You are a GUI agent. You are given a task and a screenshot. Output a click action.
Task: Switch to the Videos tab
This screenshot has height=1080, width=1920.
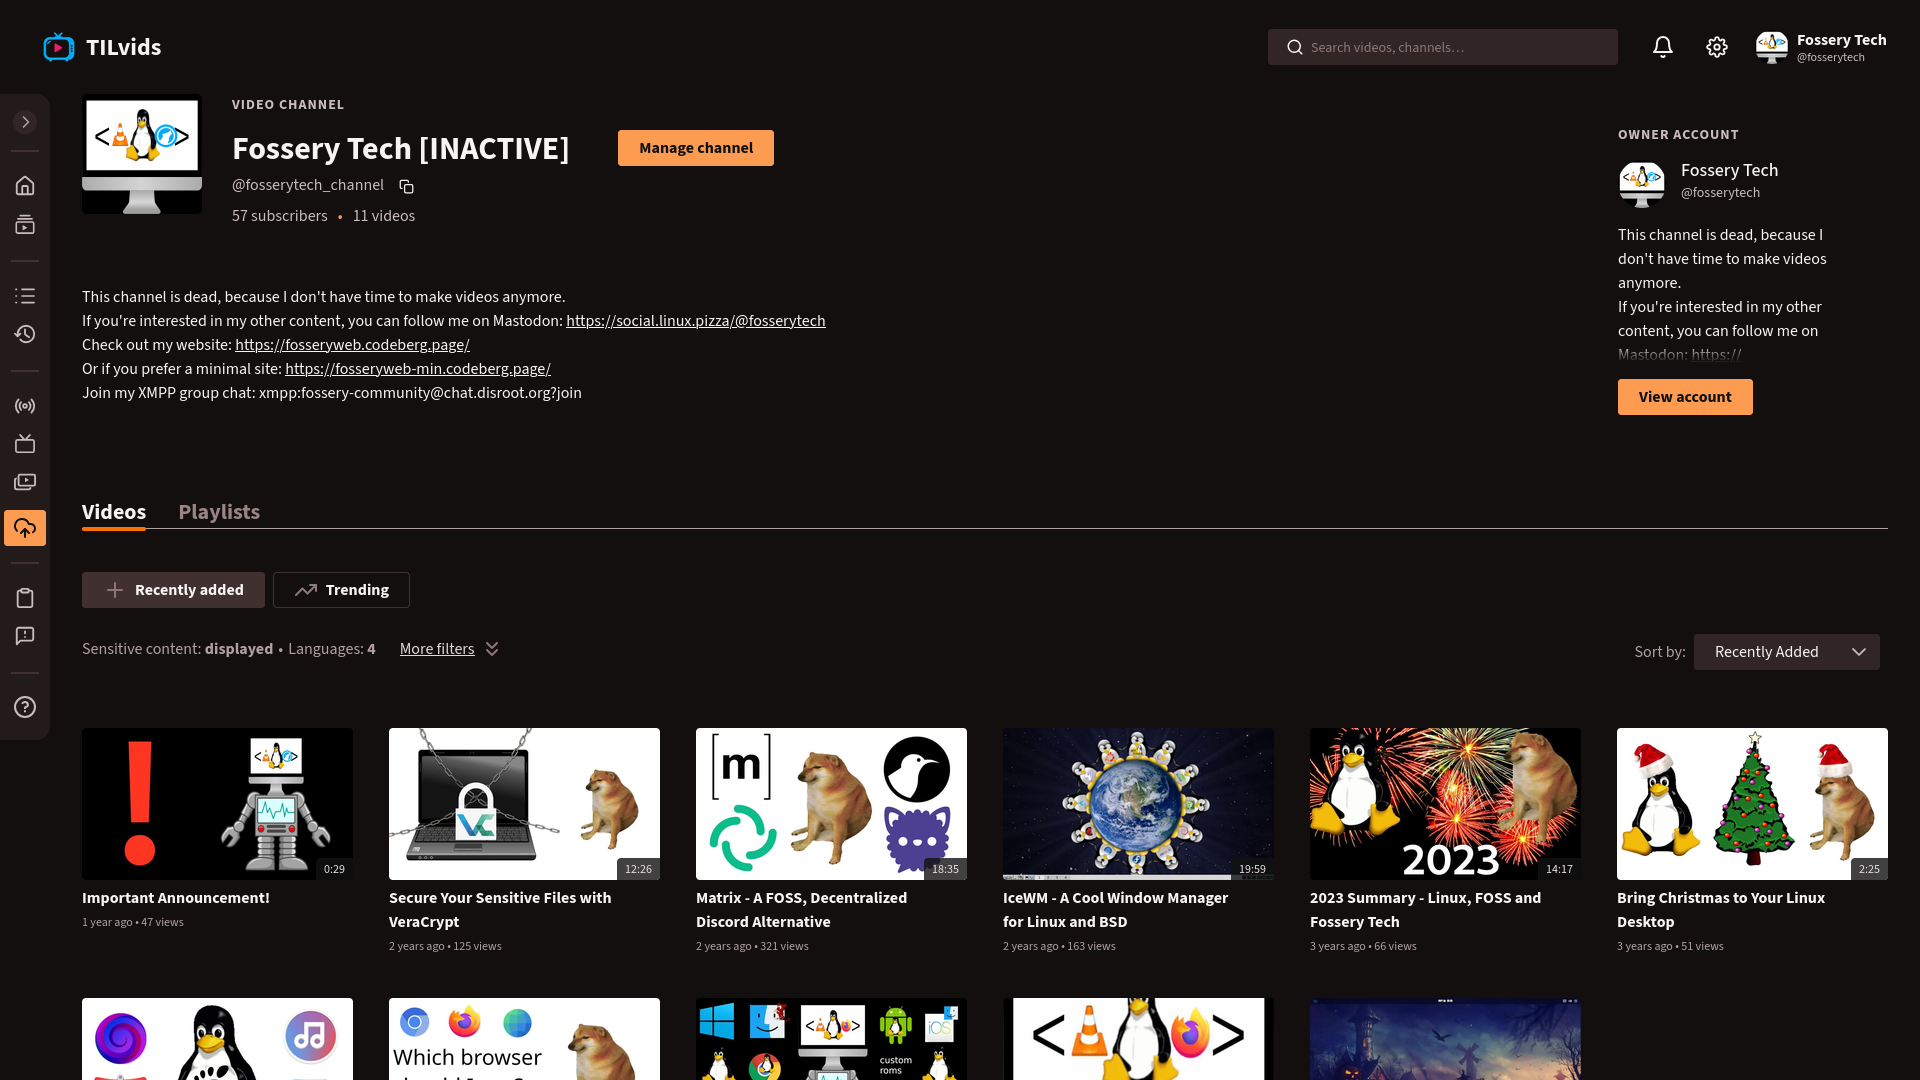[114, 512]
